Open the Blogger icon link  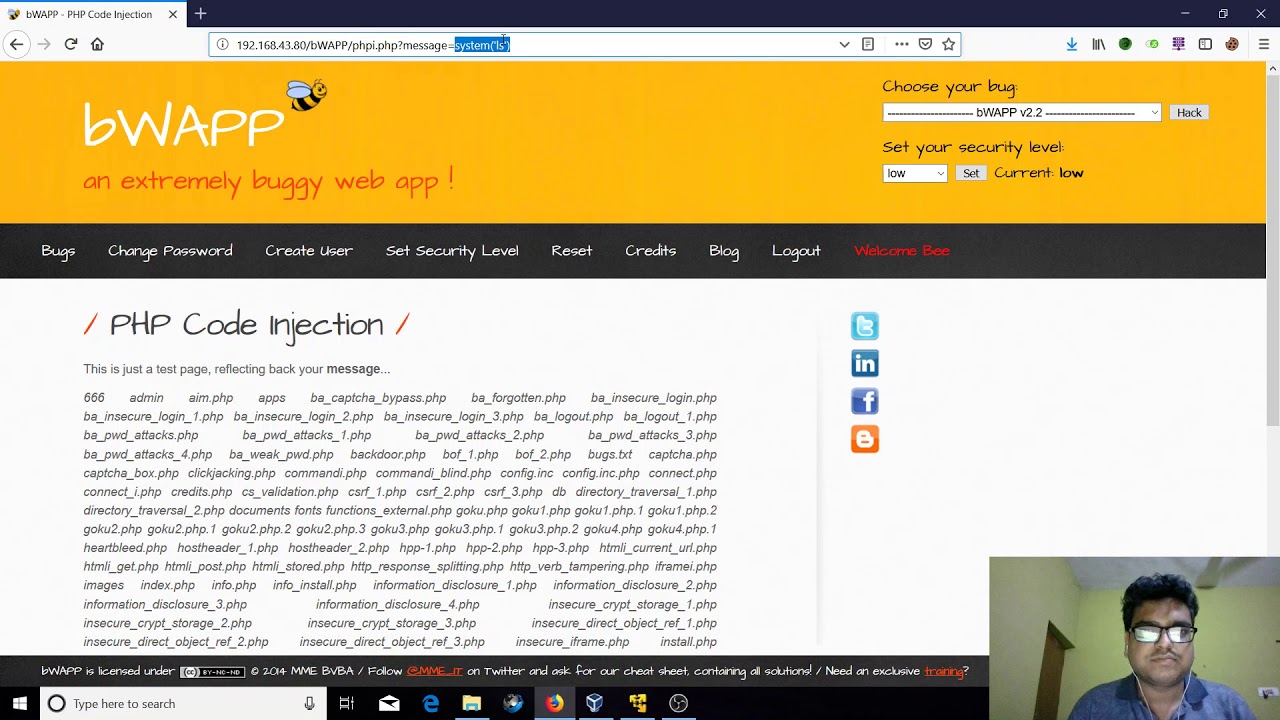pyautogui.click(x=865, y=438)
